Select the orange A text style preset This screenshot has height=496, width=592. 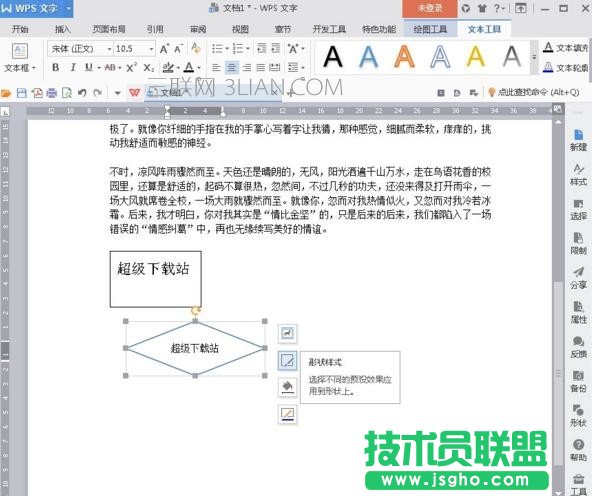404,57
